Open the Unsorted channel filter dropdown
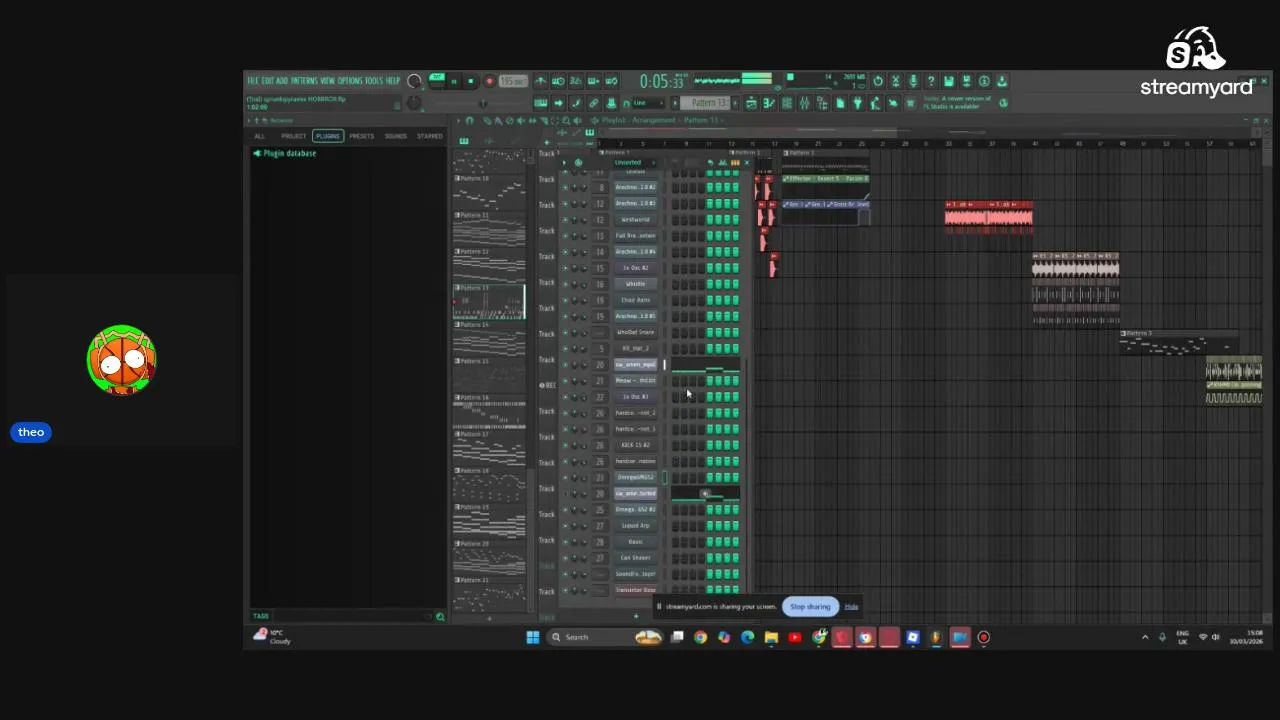Image resolution: width=1280 pixels, height=720 pixels. coord(633,163)
